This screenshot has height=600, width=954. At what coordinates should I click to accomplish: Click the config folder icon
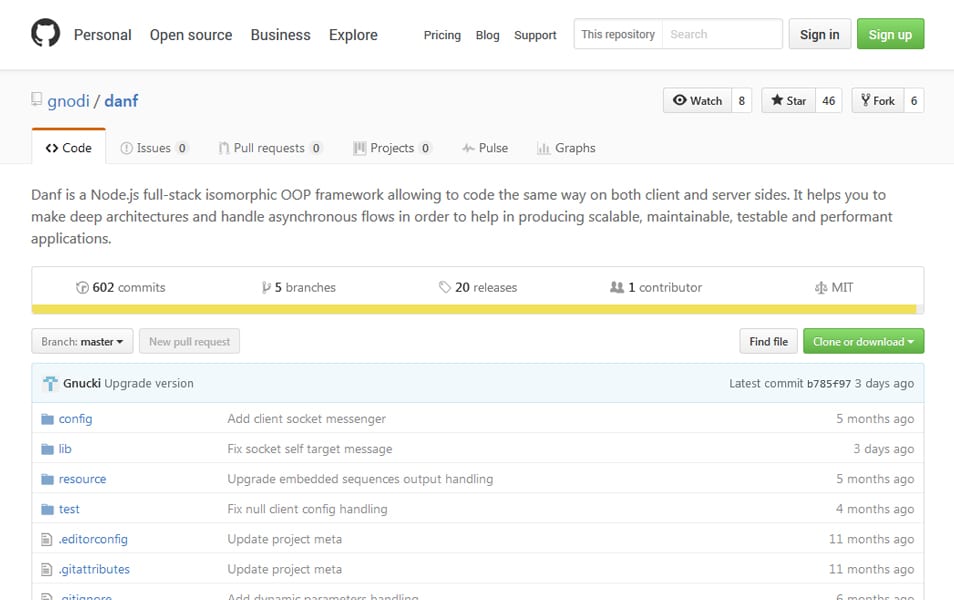click(x=47, y=419)
